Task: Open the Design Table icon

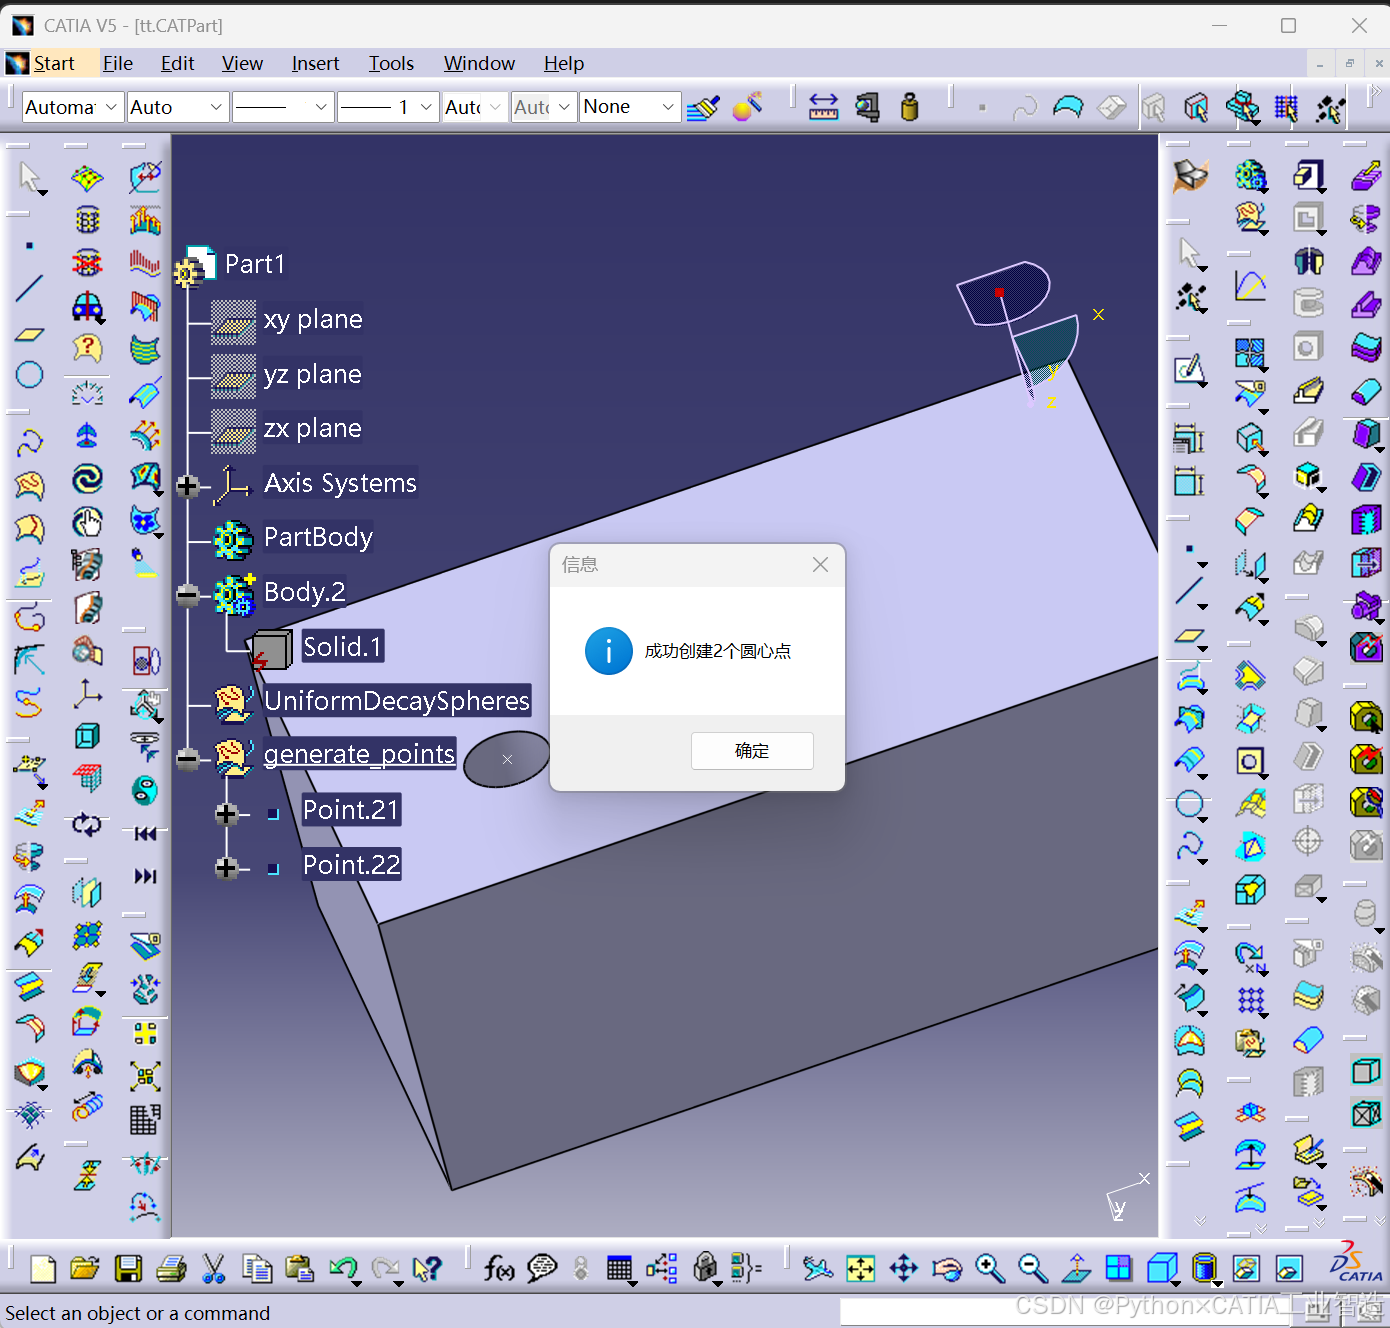Action: click(x=619, y=1269)
